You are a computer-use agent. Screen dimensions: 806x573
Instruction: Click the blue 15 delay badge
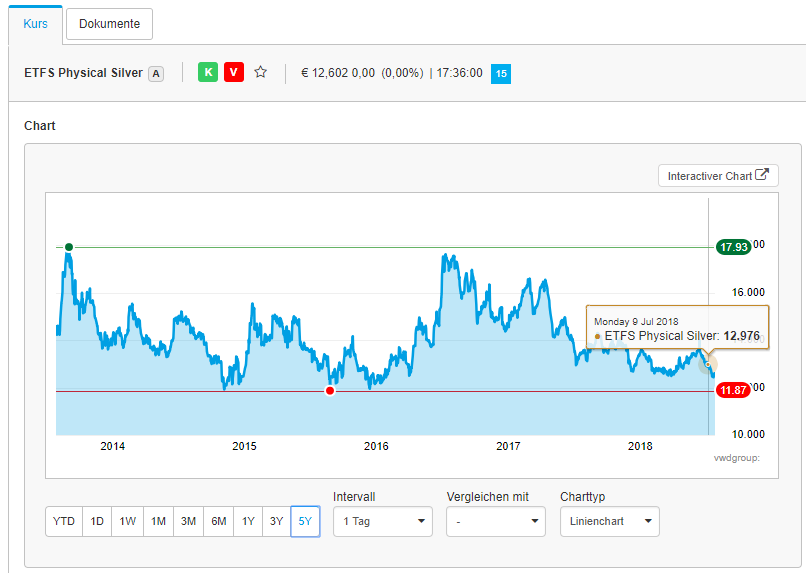[501, 73]
